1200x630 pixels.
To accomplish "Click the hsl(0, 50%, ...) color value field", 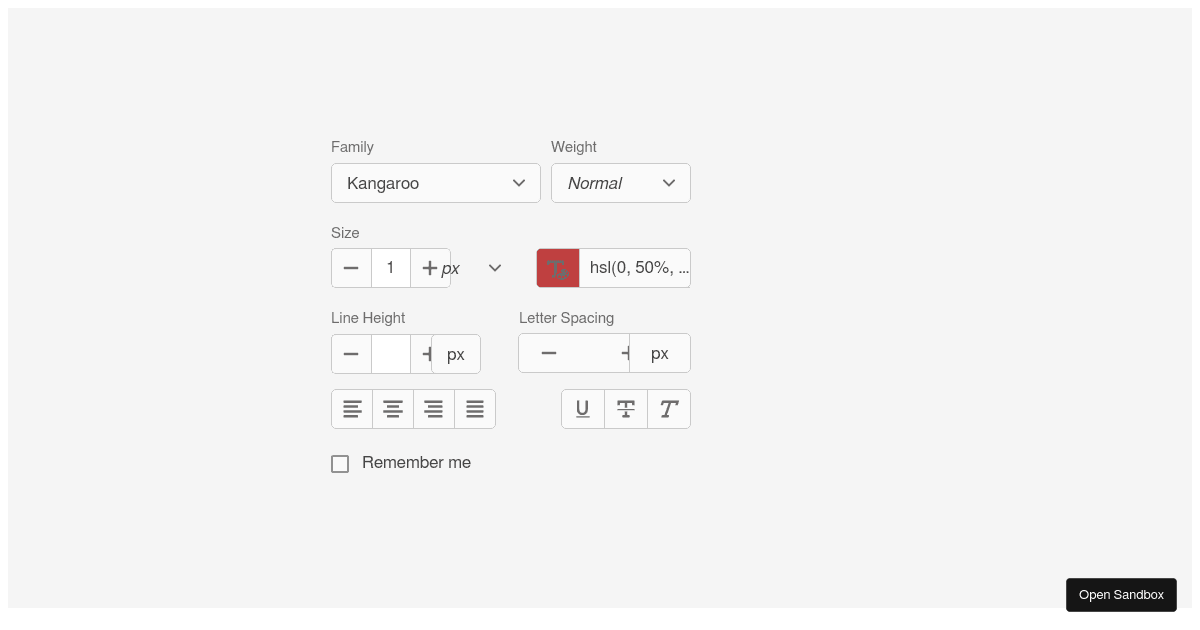I will [x=636, y=267].
